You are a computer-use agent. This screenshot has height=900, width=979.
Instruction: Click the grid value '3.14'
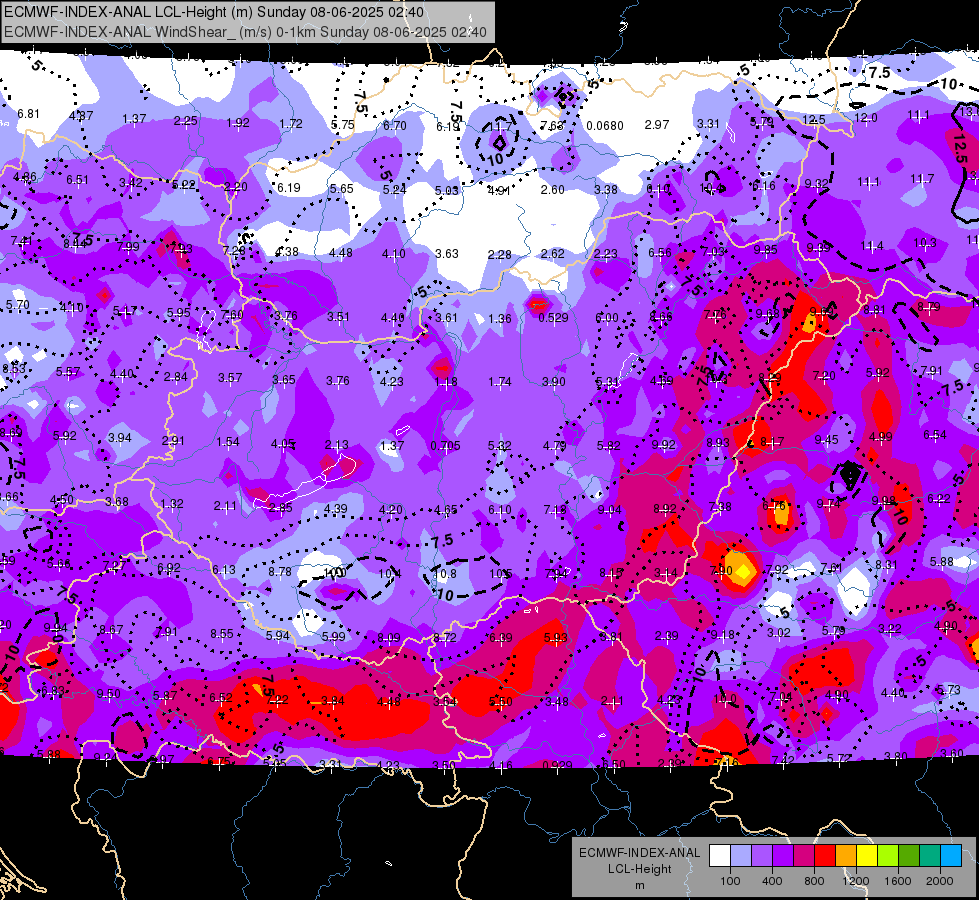pyautogui.click(x=666, y=573)
